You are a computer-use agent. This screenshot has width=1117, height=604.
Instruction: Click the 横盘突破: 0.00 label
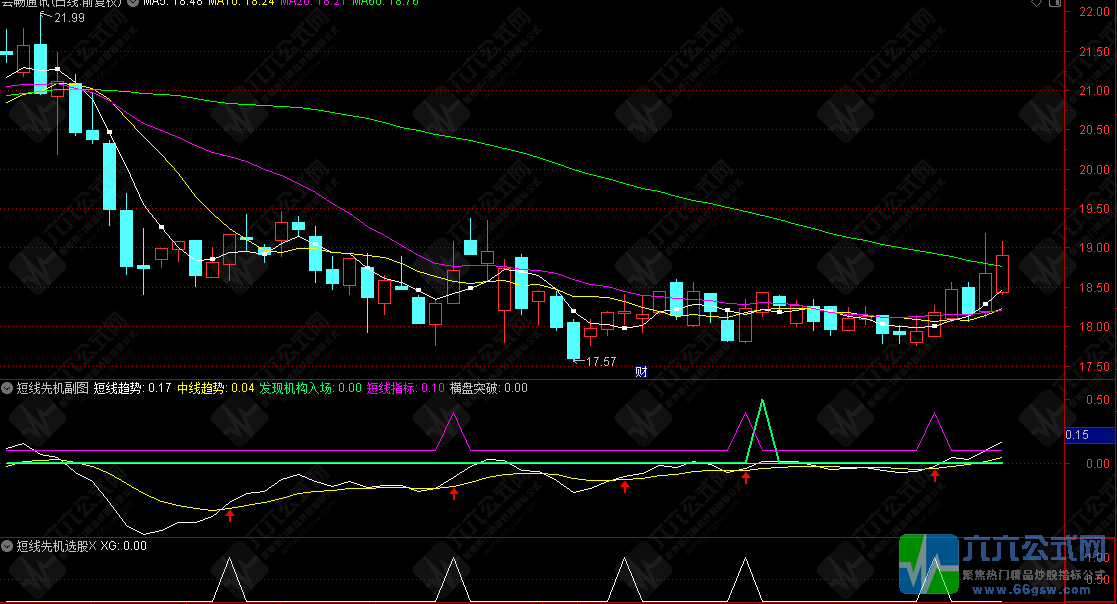pyautogui.click(x=489, y=388)
